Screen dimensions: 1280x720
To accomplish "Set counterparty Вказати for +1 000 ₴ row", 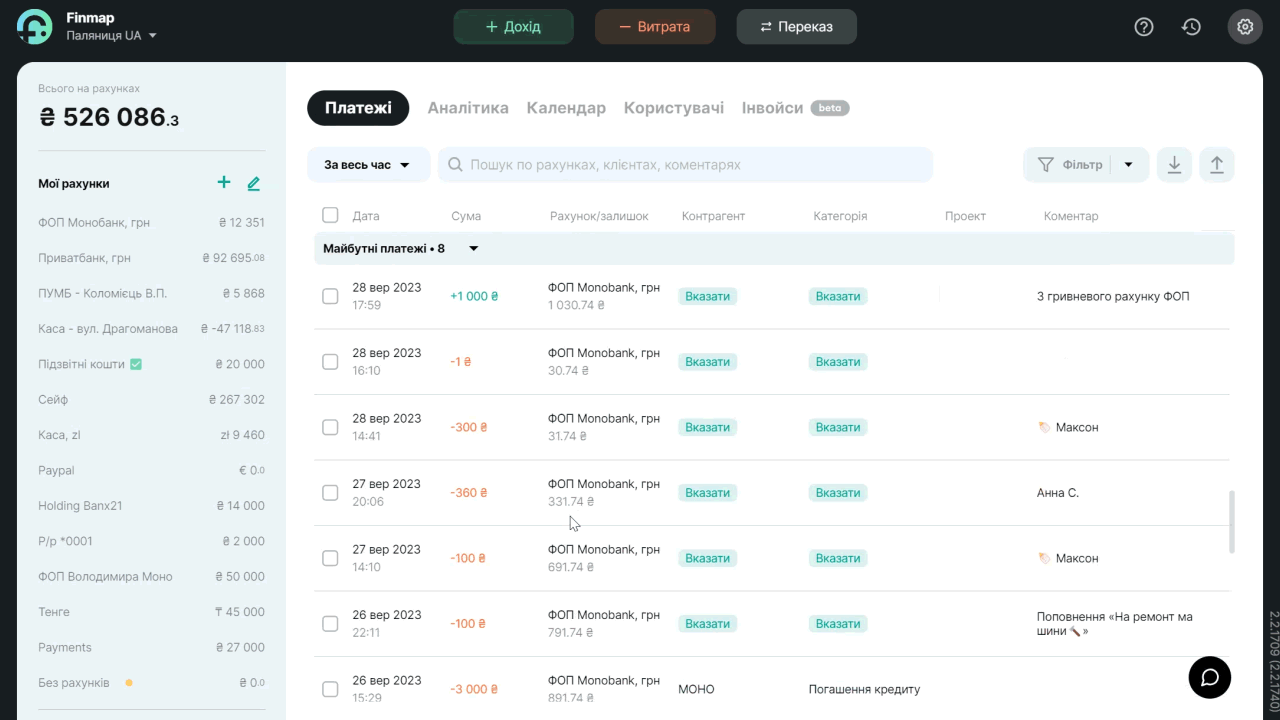I will pos(708,296).
